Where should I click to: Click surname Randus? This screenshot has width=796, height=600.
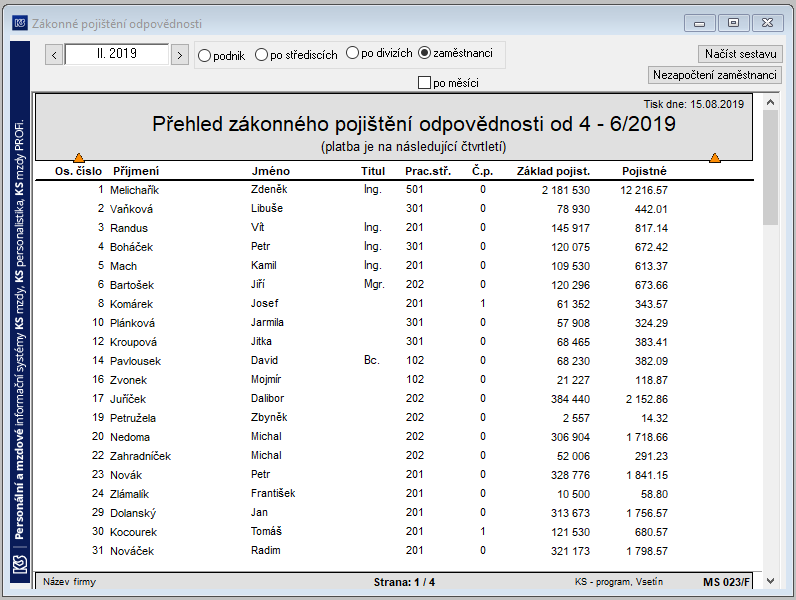(129, 228)
